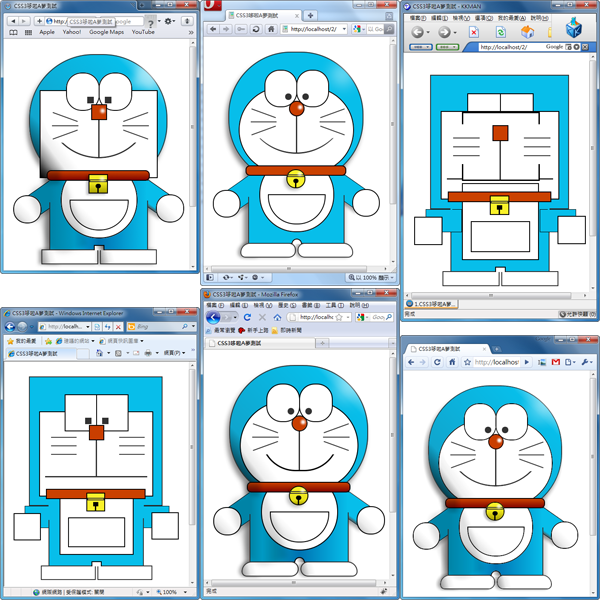
Task: Select the KKMAN bottom page tab
Action: [x=431, y=304]
